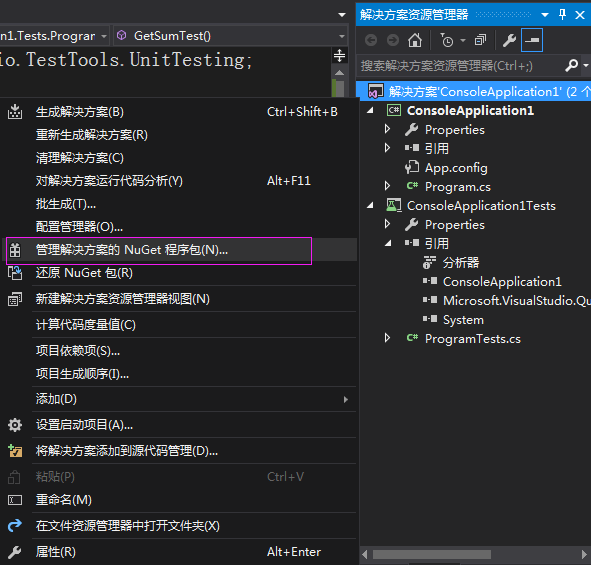Viewport: 591px width, 565px height.
Task: Open the editor tab list dropdown arrow
Action: click(342, 15)
